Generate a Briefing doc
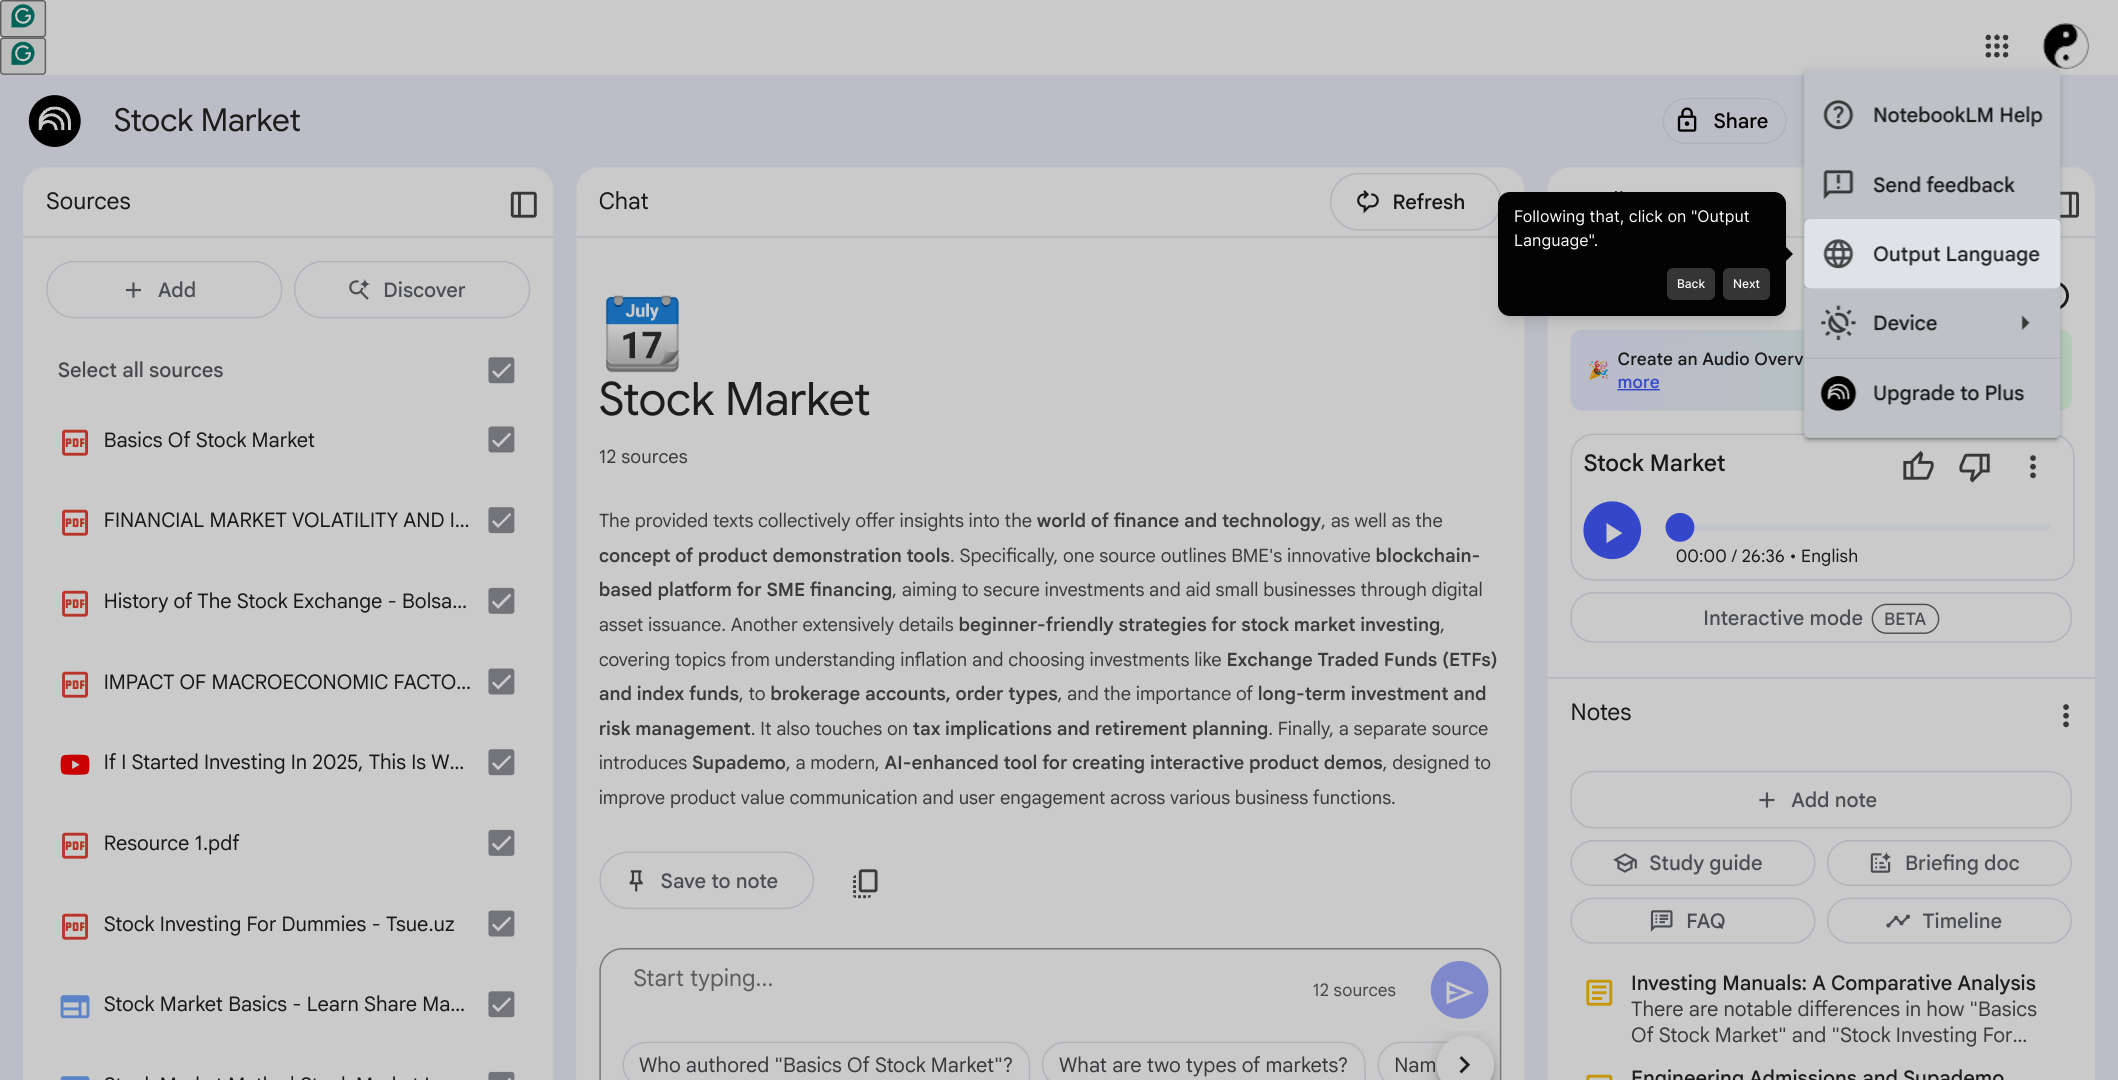The image size is (2118, 1080). tap(1948, 863)
